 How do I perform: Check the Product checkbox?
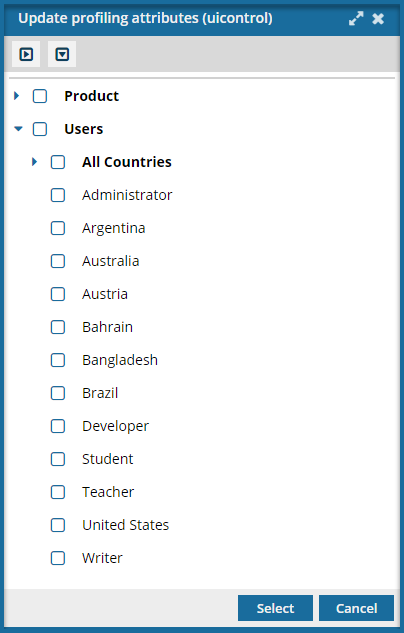click(40, 96)
